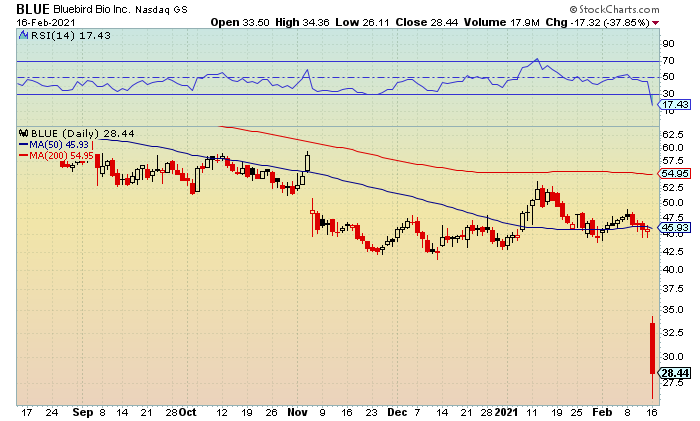This screenshot has height=421, width=700.
Task: Click the 30.0 price axis label
Action: tap(673, 356)
